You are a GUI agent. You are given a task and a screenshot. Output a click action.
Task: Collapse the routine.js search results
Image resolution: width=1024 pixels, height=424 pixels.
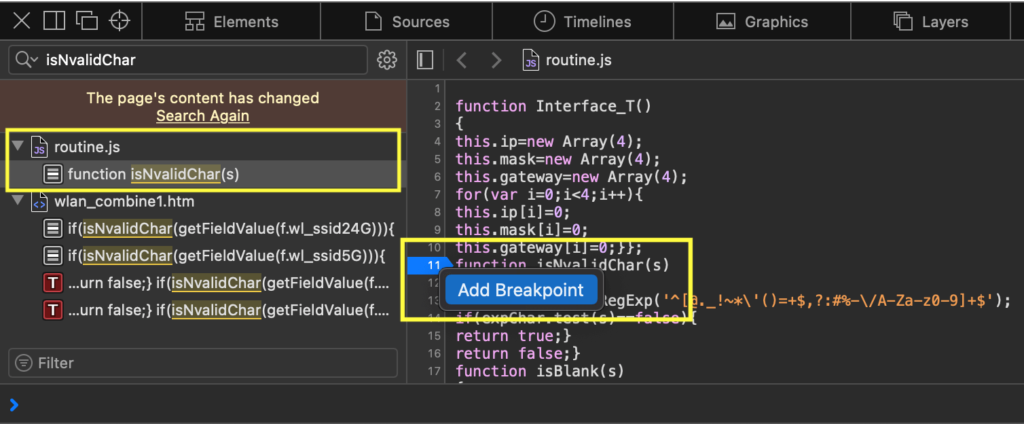point(17,147)
